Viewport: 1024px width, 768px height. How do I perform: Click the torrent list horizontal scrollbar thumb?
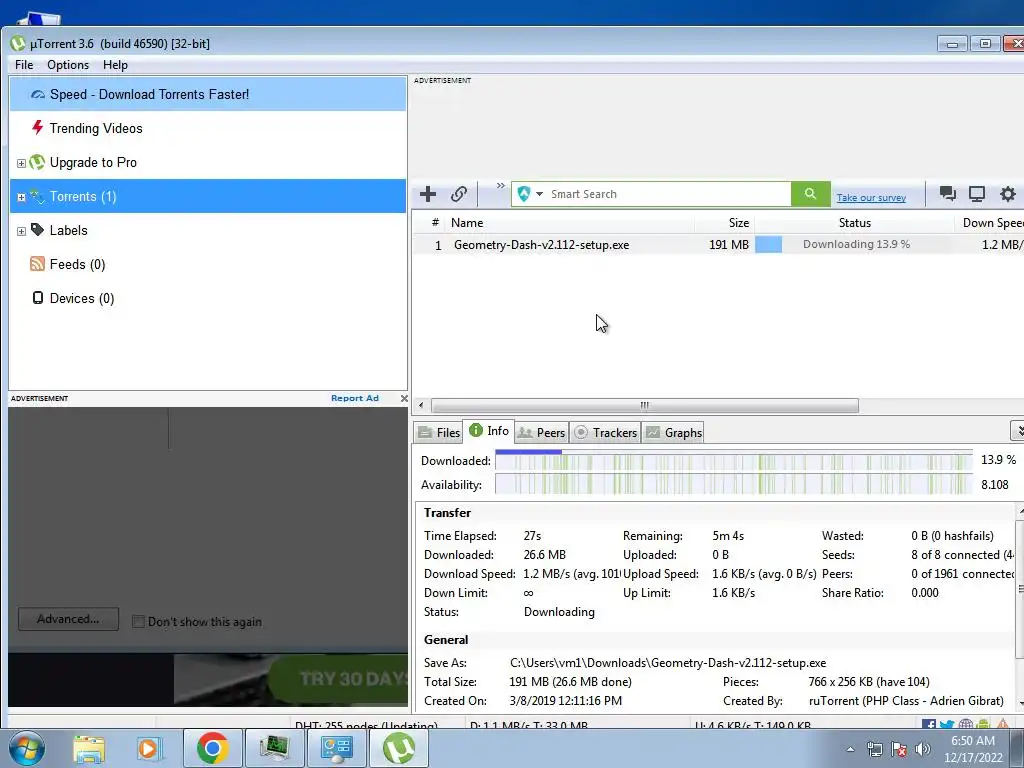pos(645,406)
